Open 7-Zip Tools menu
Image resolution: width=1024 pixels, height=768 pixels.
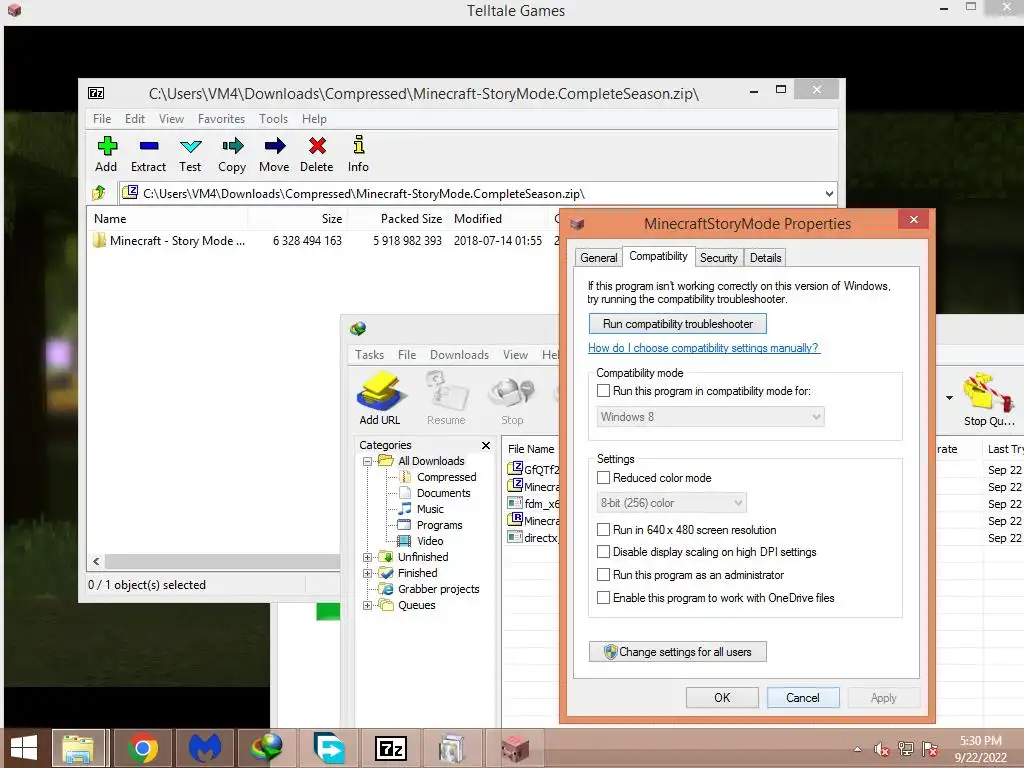click(x=273, y=119)
